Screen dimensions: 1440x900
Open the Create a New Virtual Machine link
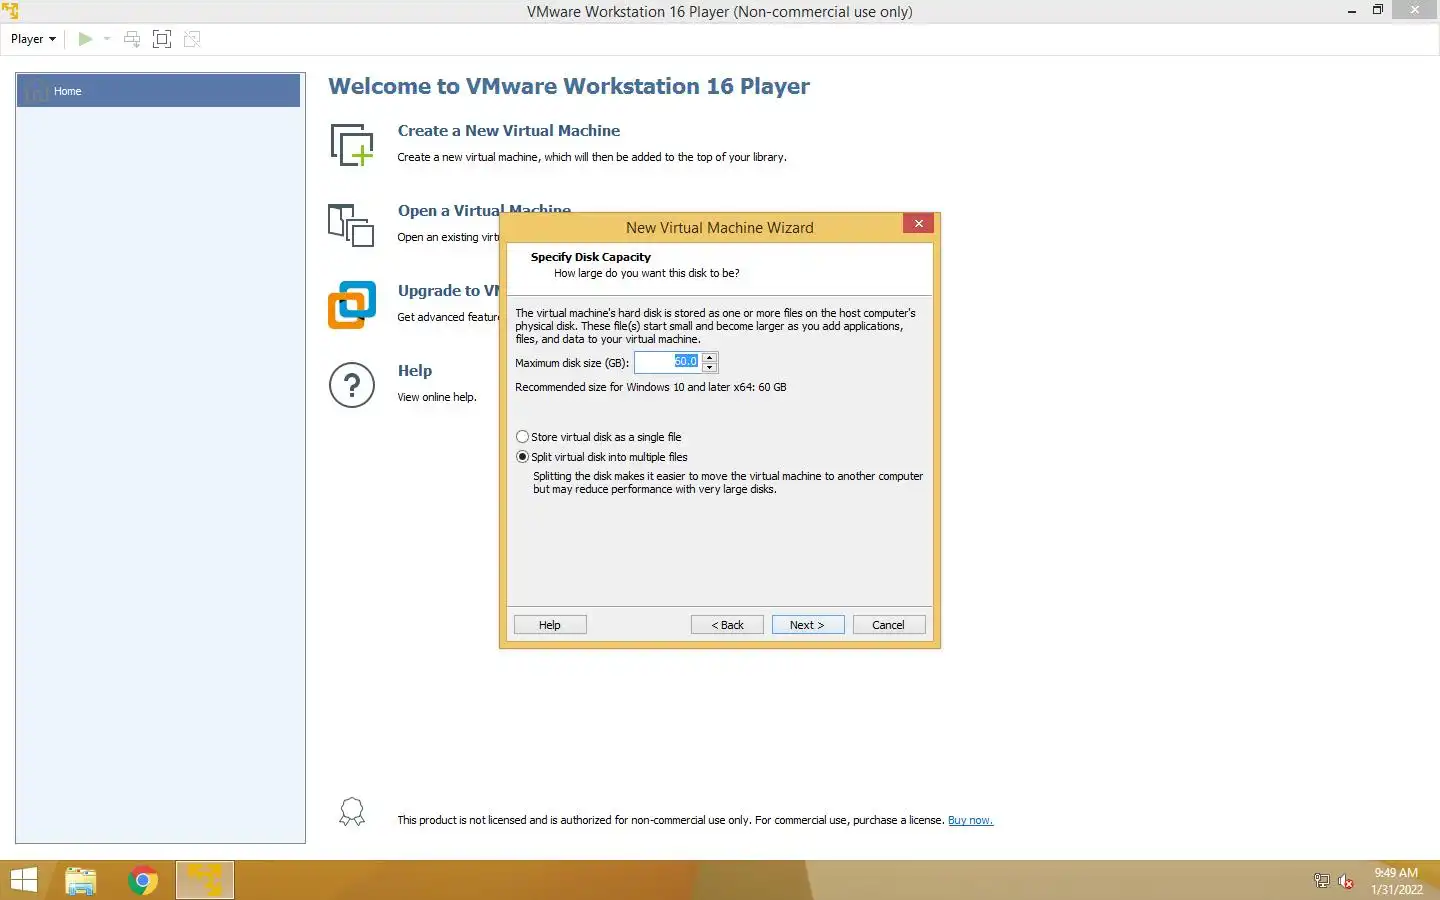pyautogui.click(x=508, y=131)
